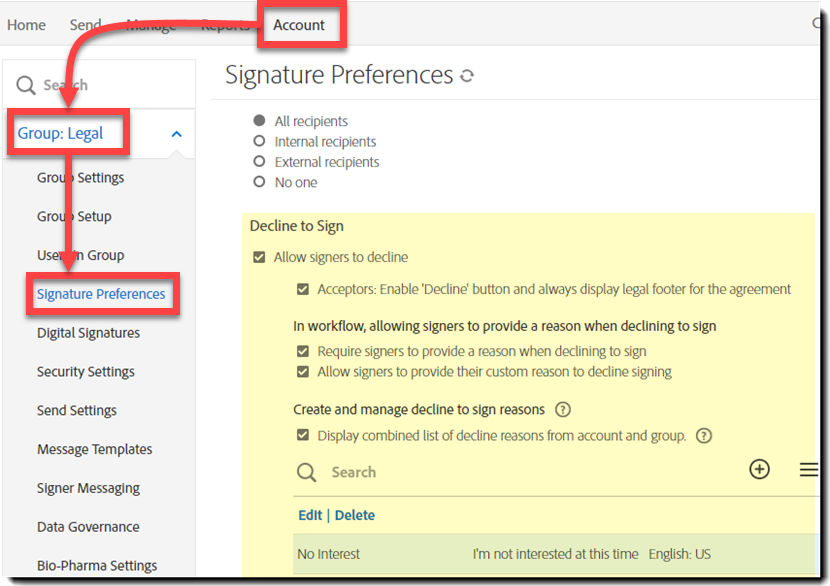830x586 pixels.
Task: Select the Internal recipients radio option
Action: pyautogui.click(x=260, y=141)
